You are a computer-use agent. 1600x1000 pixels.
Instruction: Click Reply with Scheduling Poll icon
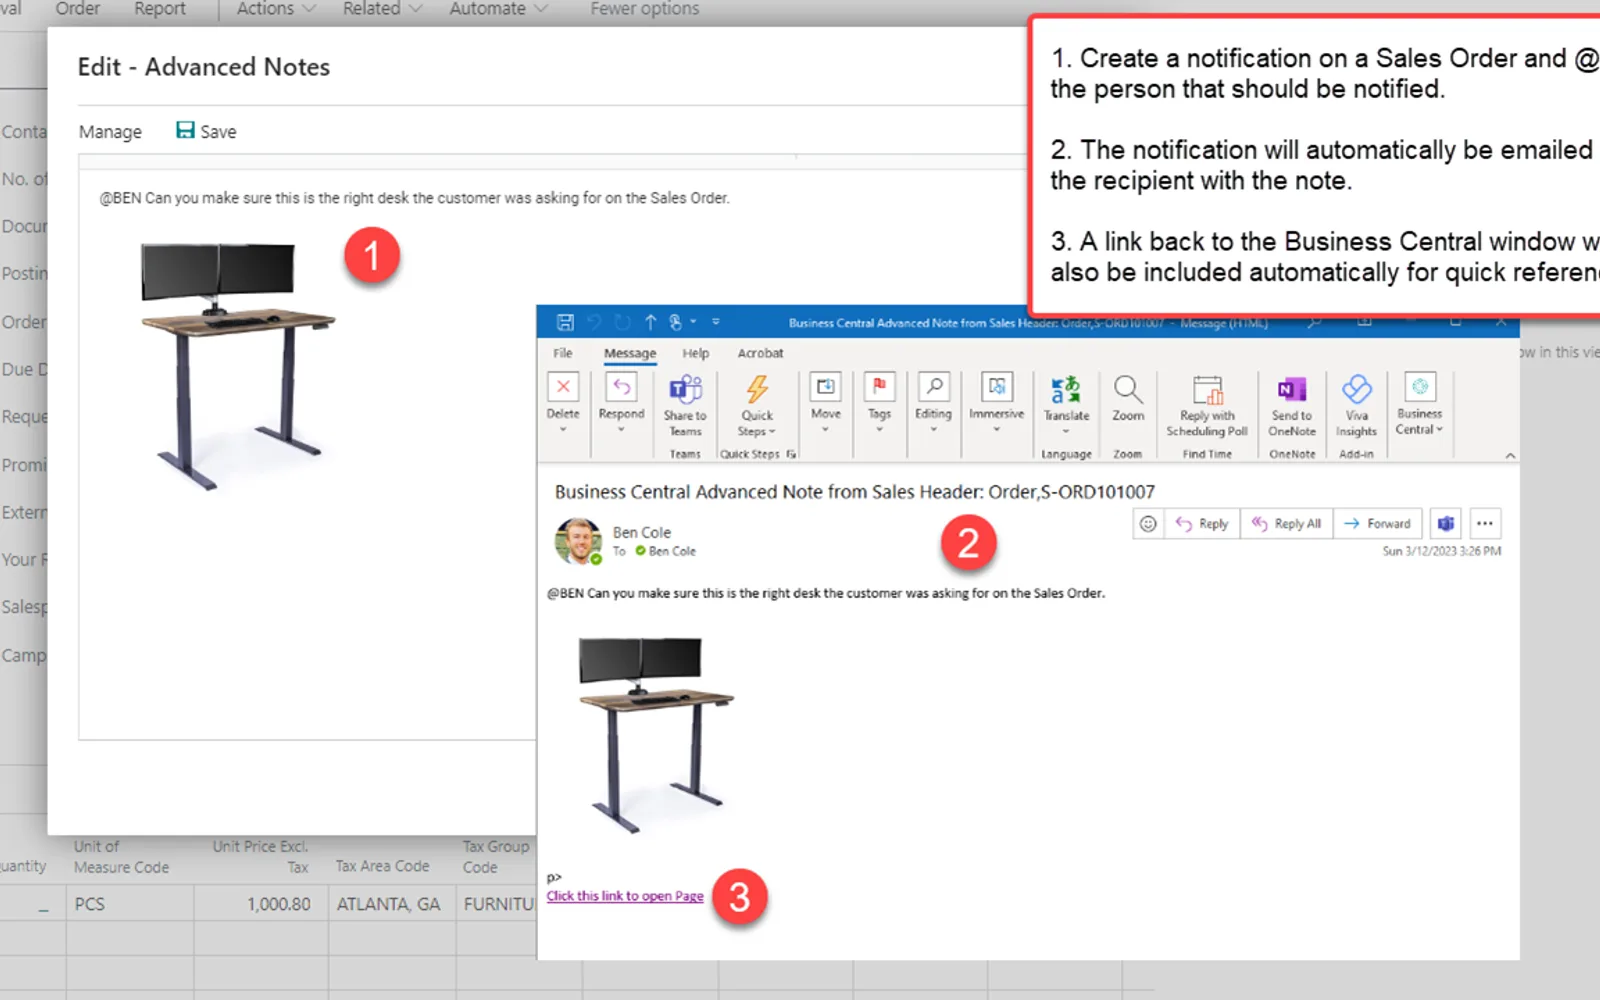tap(1207, 389)
